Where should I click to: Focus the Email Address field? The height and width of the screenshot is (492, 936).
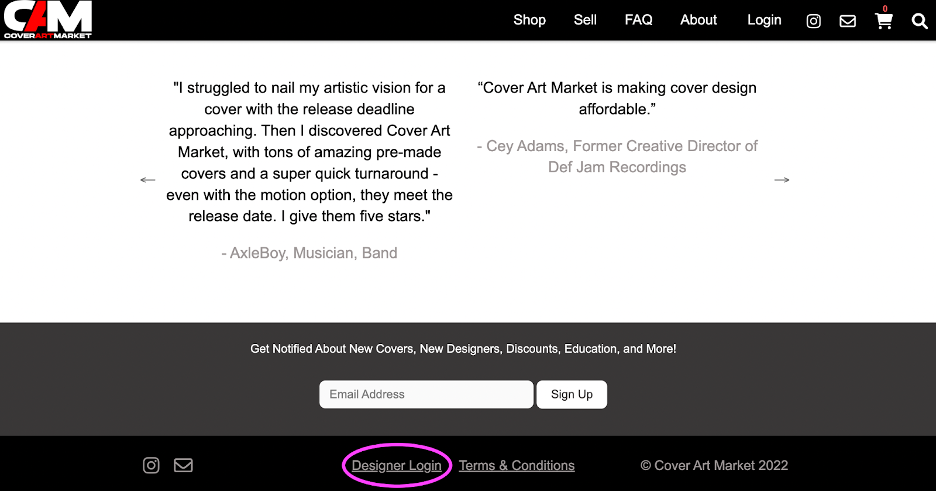point(426,394)
